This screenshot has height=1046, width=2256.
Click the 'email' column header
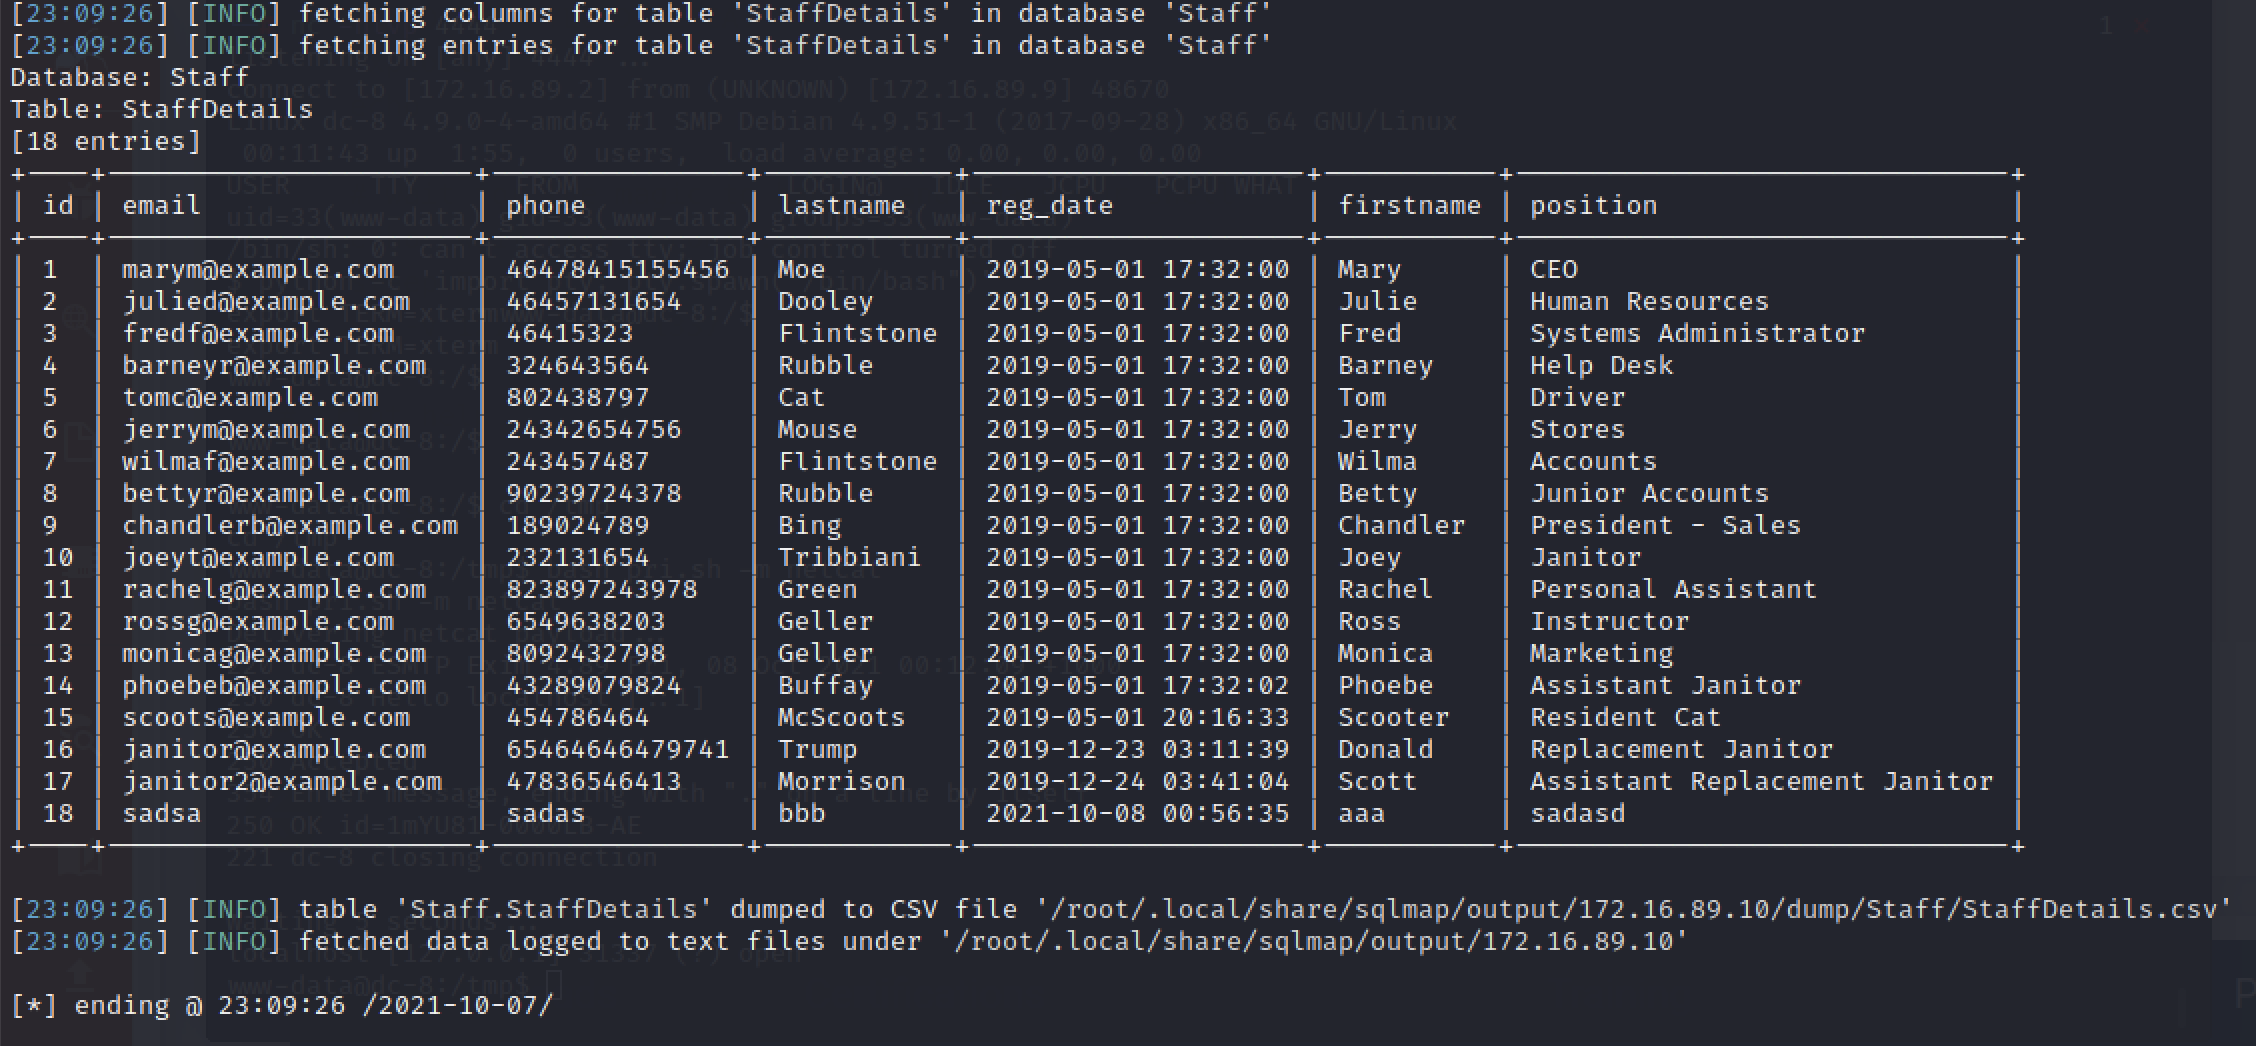[162, 205]
